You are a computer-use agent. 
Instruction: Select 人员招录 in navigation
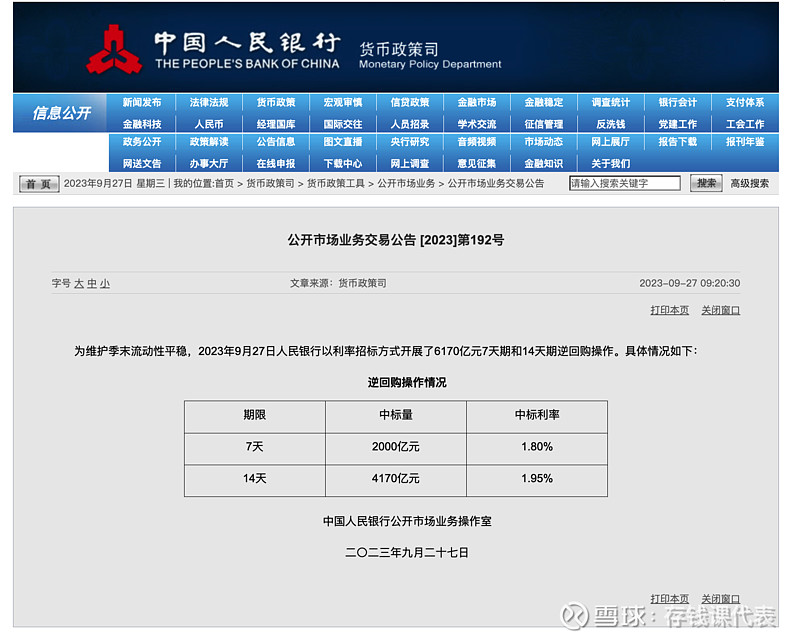[x=410, y=124]
